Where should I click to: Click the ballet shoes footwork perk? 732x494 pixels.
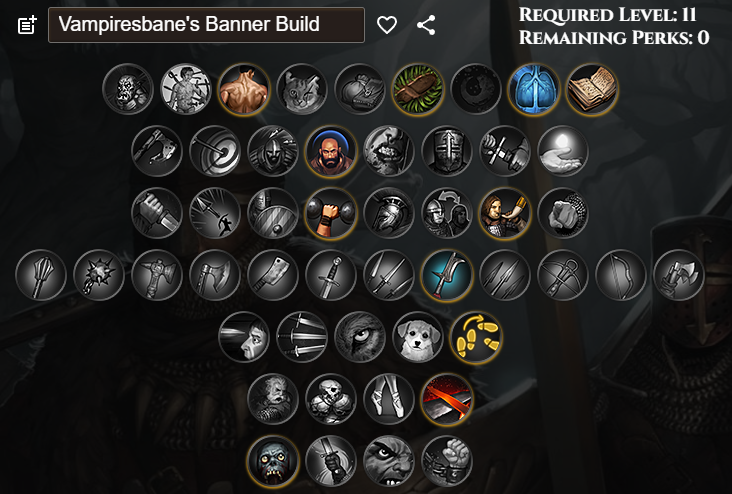(389, 400)
